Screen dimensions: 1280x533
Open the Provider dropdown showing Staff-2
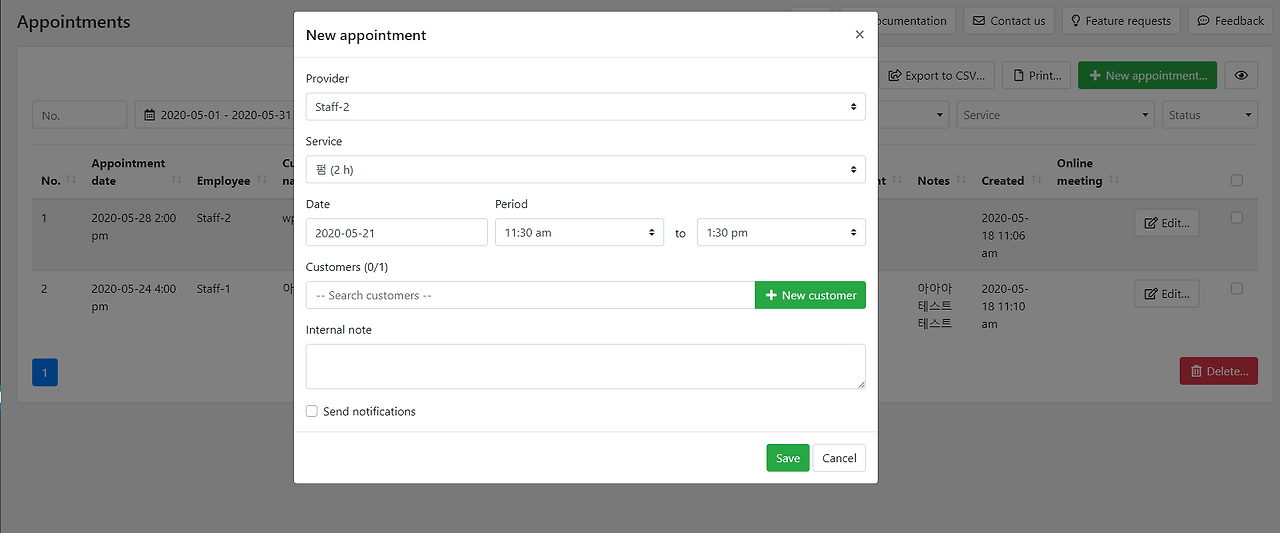coord(586,107)
